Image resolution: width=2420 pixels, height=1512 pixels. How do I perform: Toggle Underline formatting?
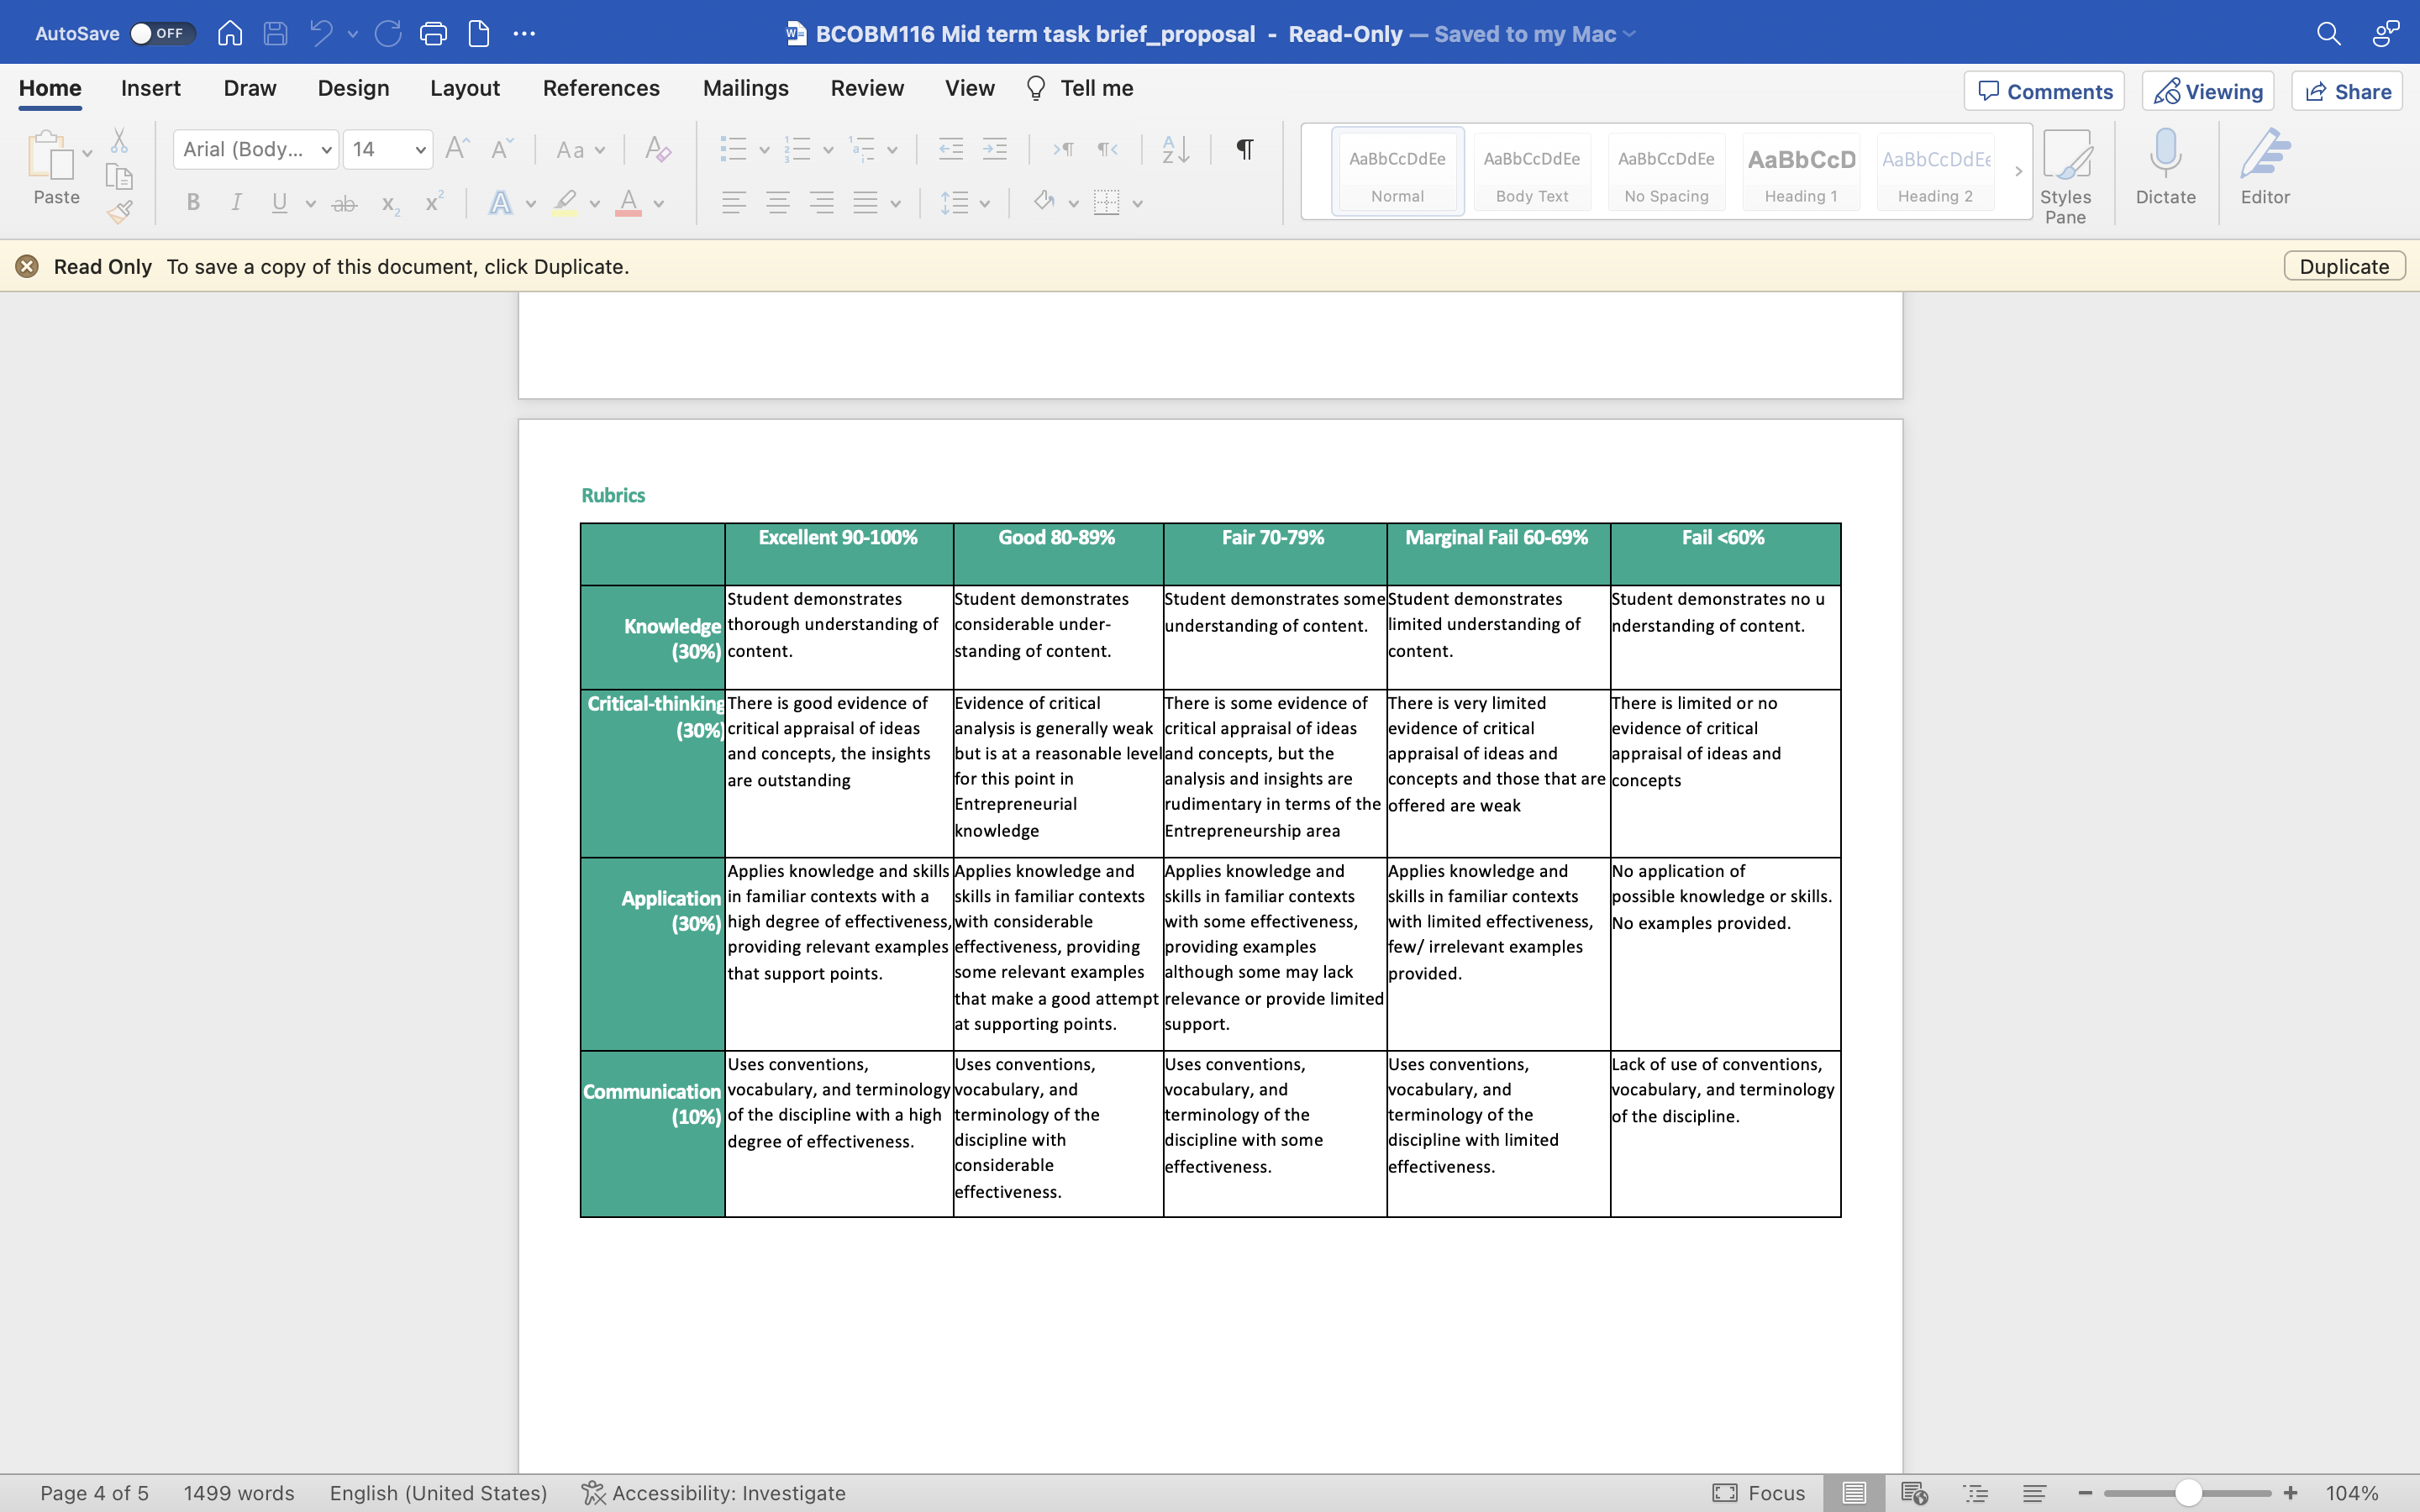click(x=279, y=203)
